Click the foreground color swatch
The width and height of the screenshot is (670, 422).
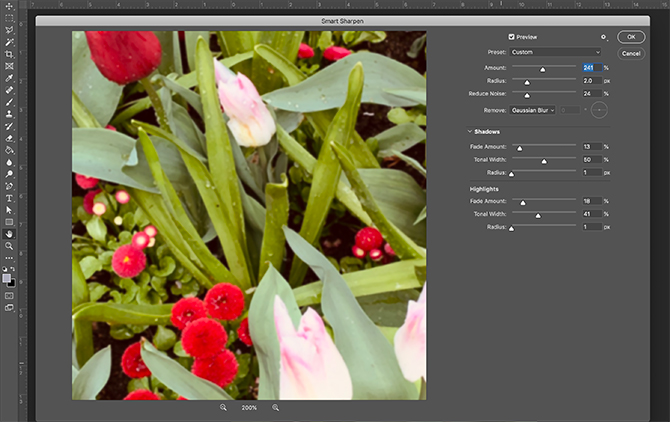[6, 278]
